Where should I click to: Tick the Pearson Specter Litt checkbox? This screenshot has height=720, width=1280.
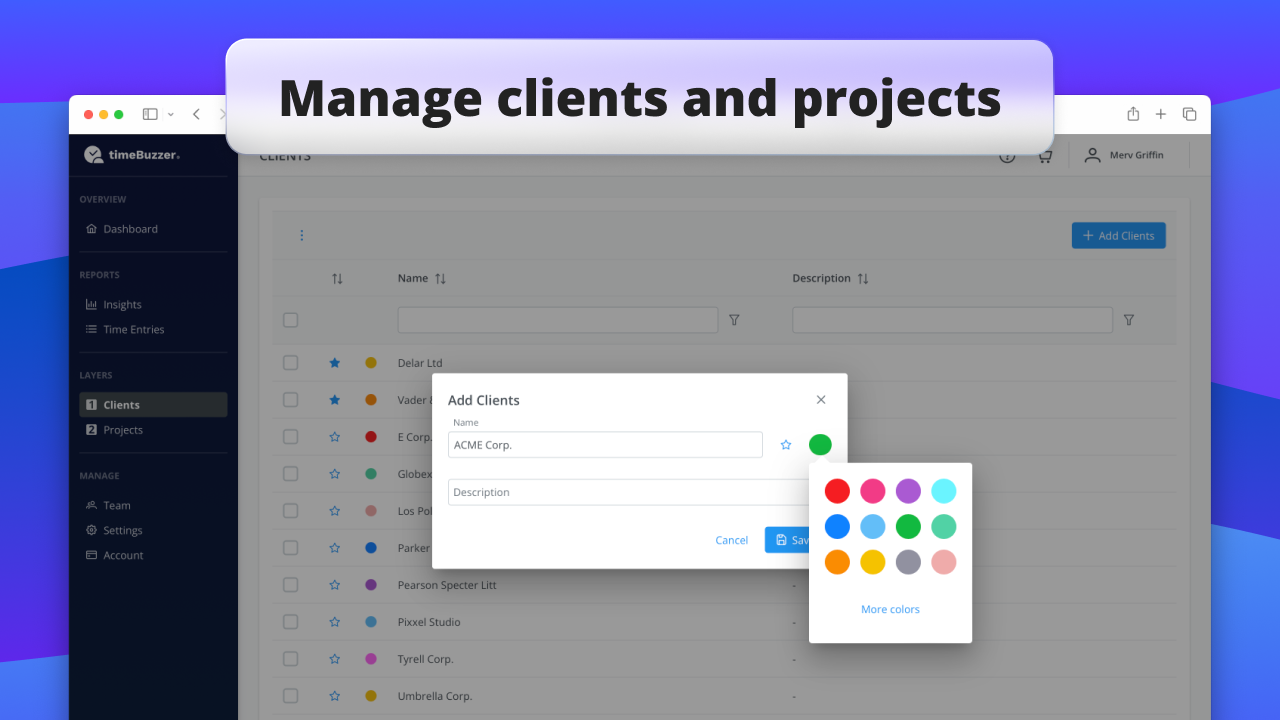[x=290, y=585]
